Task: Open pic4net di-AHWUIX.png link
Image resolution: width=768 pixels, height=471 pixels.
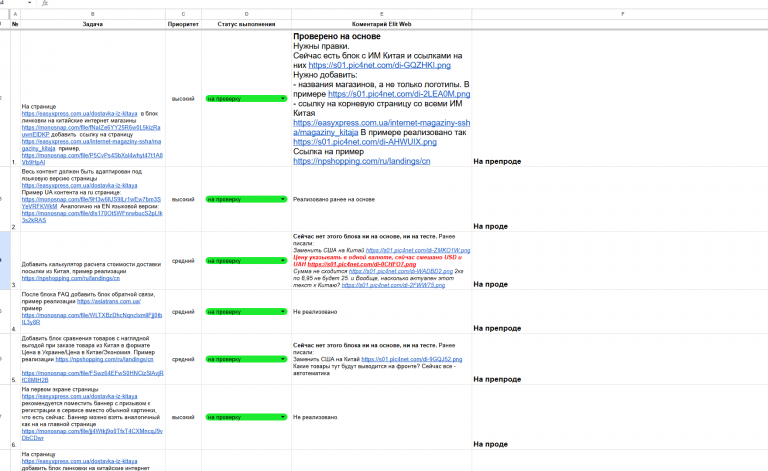Action: tap(365, 142)
